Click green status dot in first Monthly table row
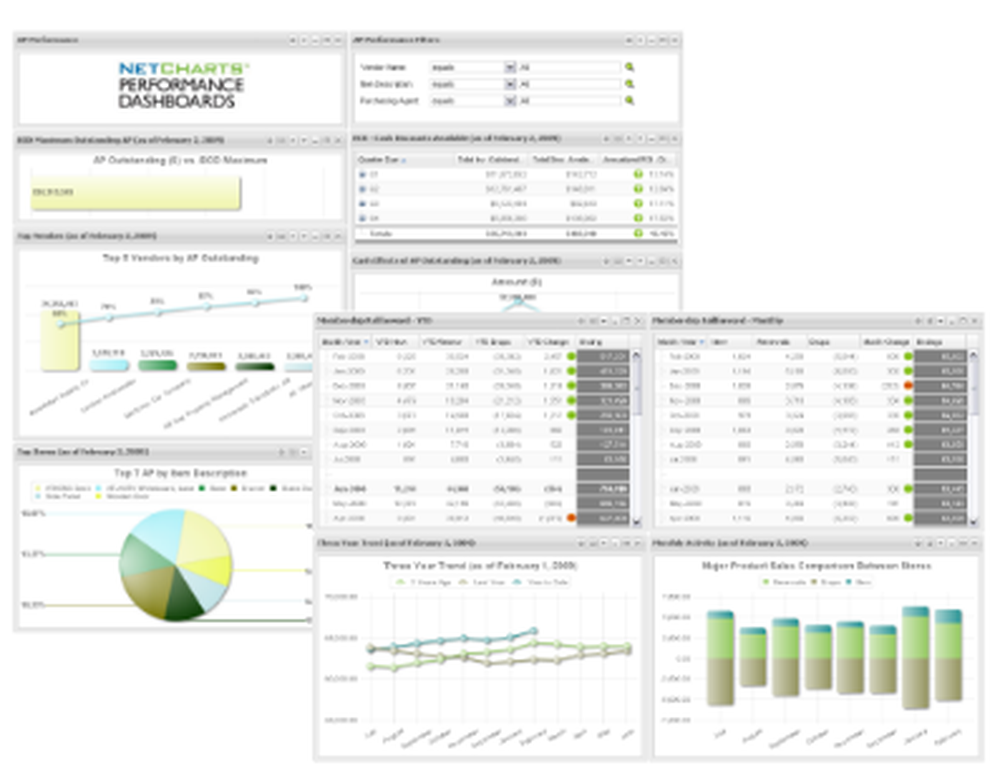Image resolution: width=1000 pixels, height=783 pixels. click(x=908, y=356)
